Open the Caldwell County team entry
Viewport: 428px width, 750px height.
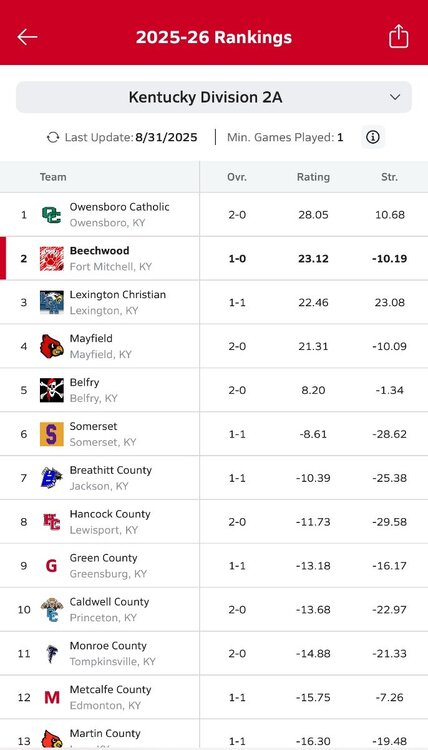[x=214, y=610]
